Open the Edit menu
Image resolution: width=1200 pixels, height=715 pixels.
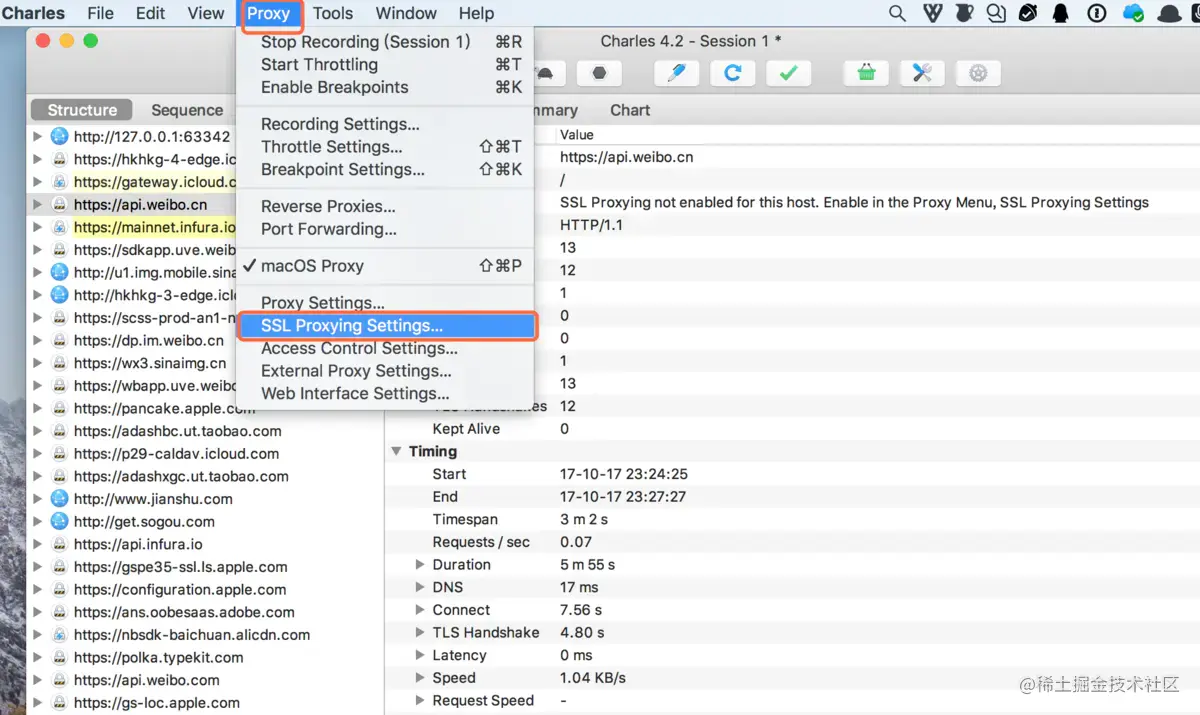pos(151,13)
